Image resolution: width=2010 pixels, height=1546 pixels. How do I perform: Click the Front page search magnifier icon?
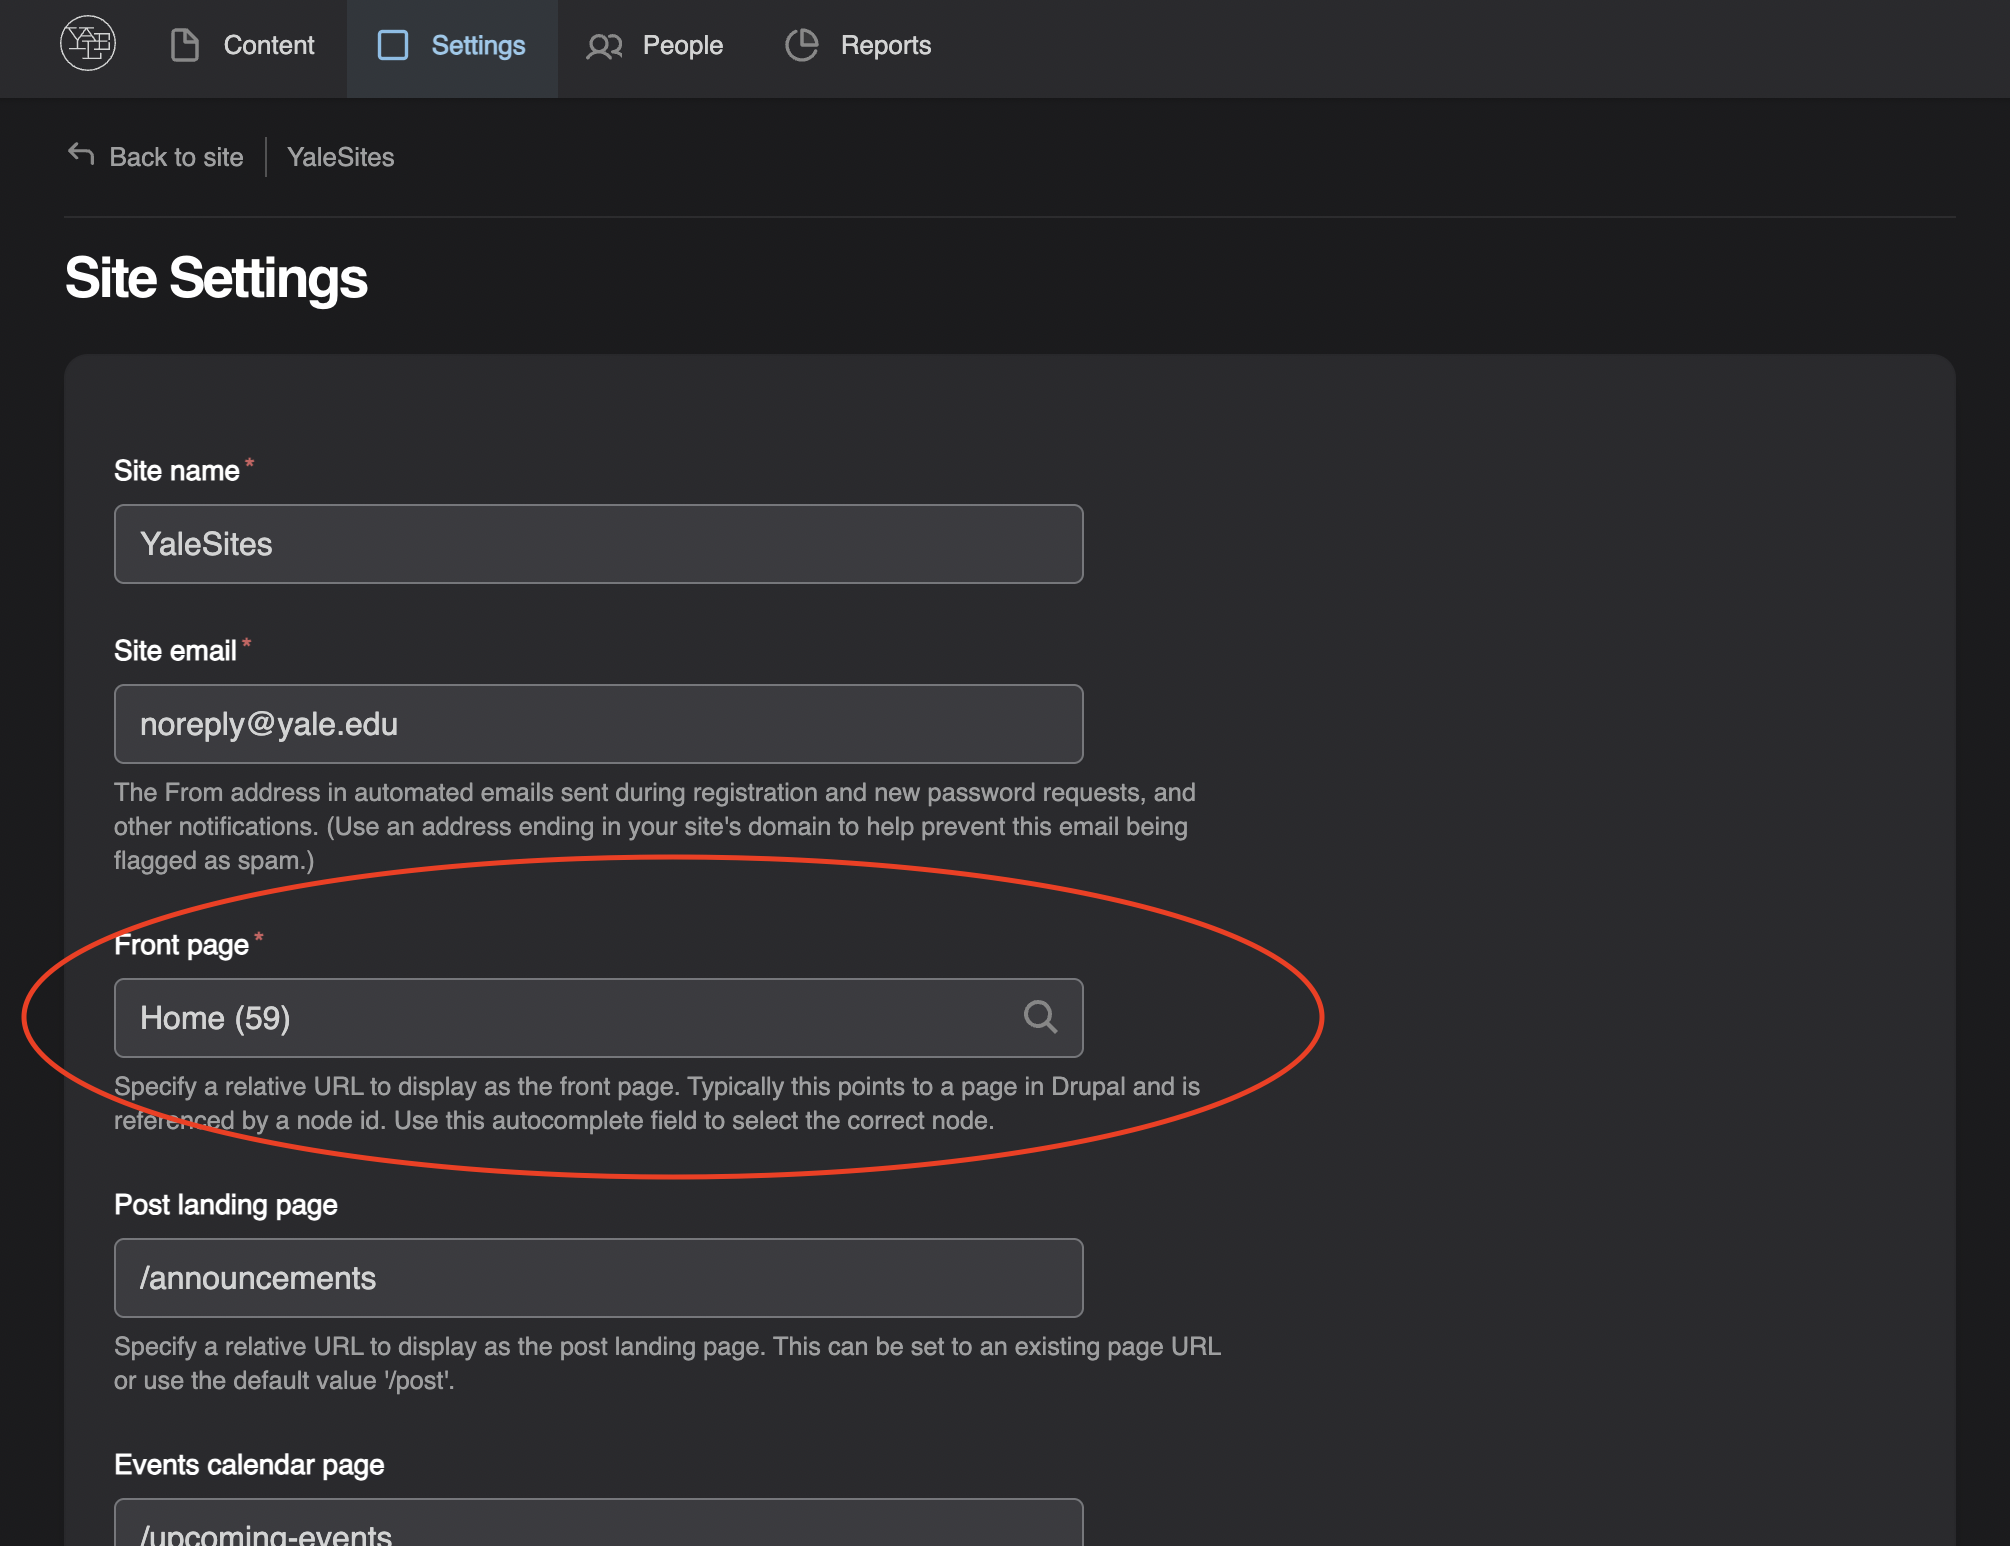1040,1017
